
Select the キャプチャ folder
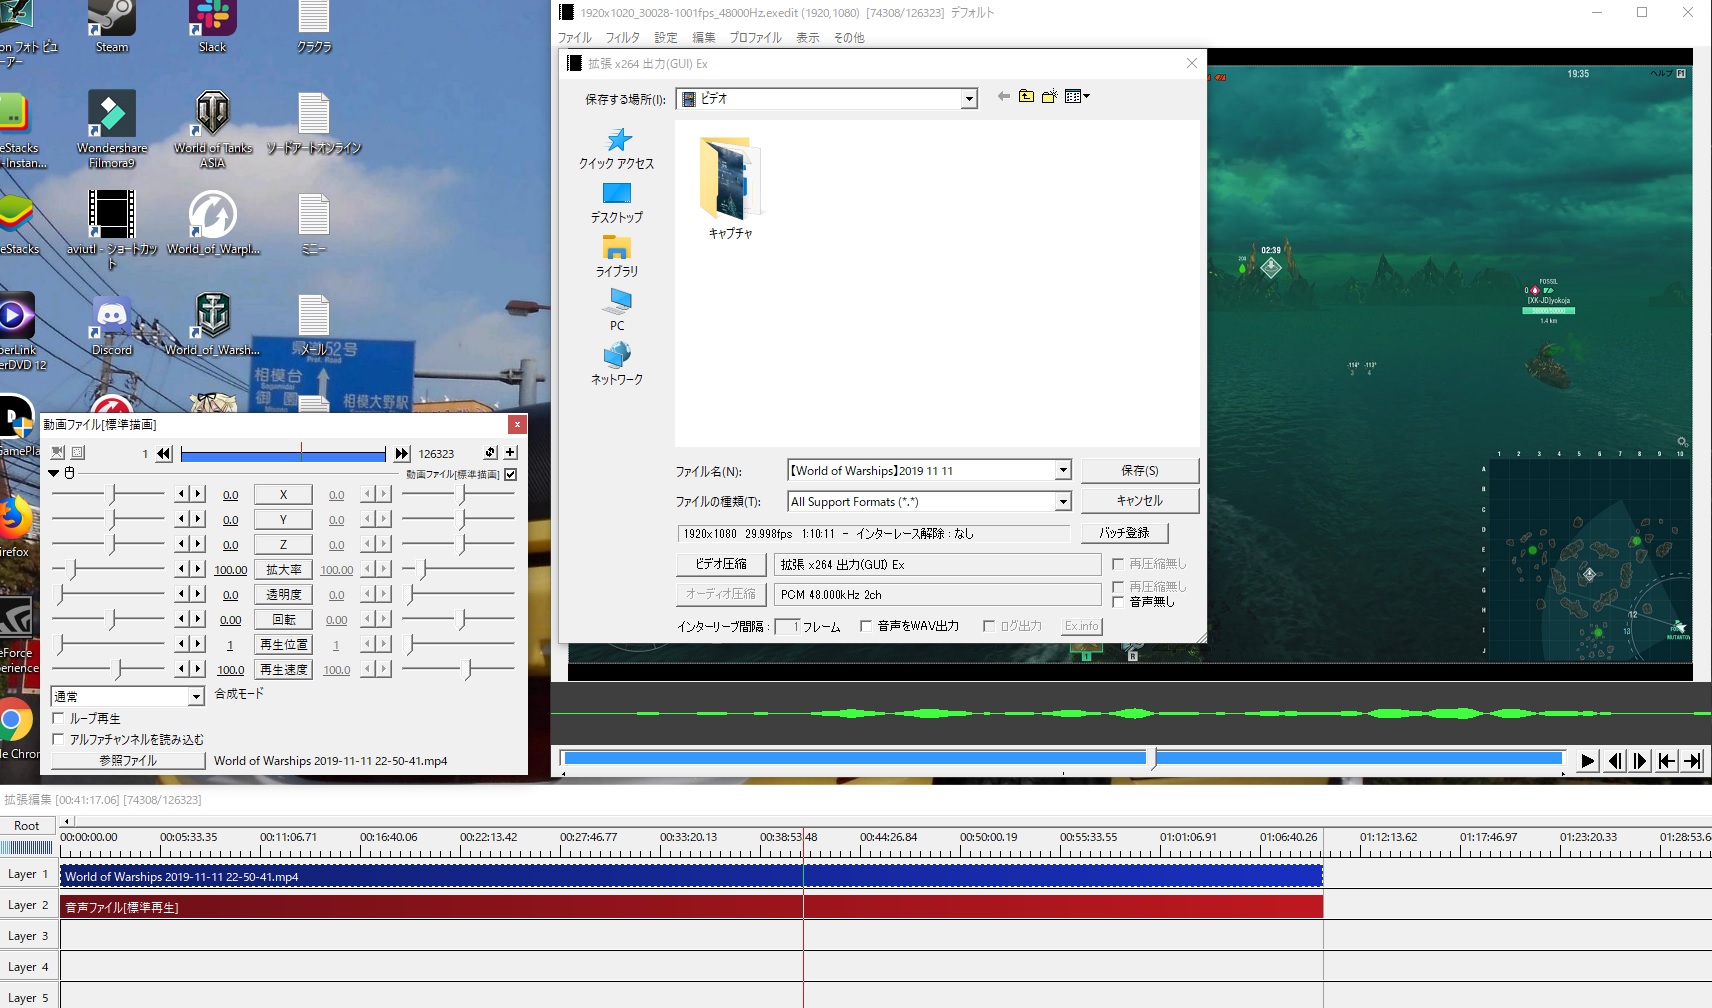730,188
